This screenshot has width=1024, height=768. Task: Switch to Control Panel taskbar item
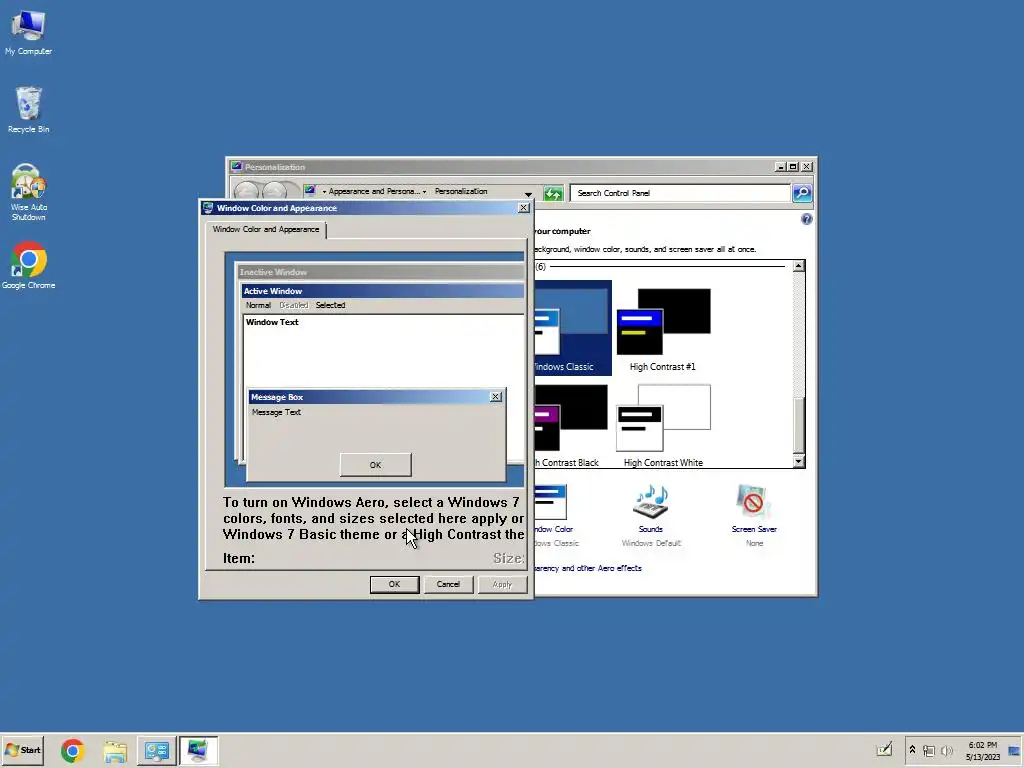click(x=157, y=750)
